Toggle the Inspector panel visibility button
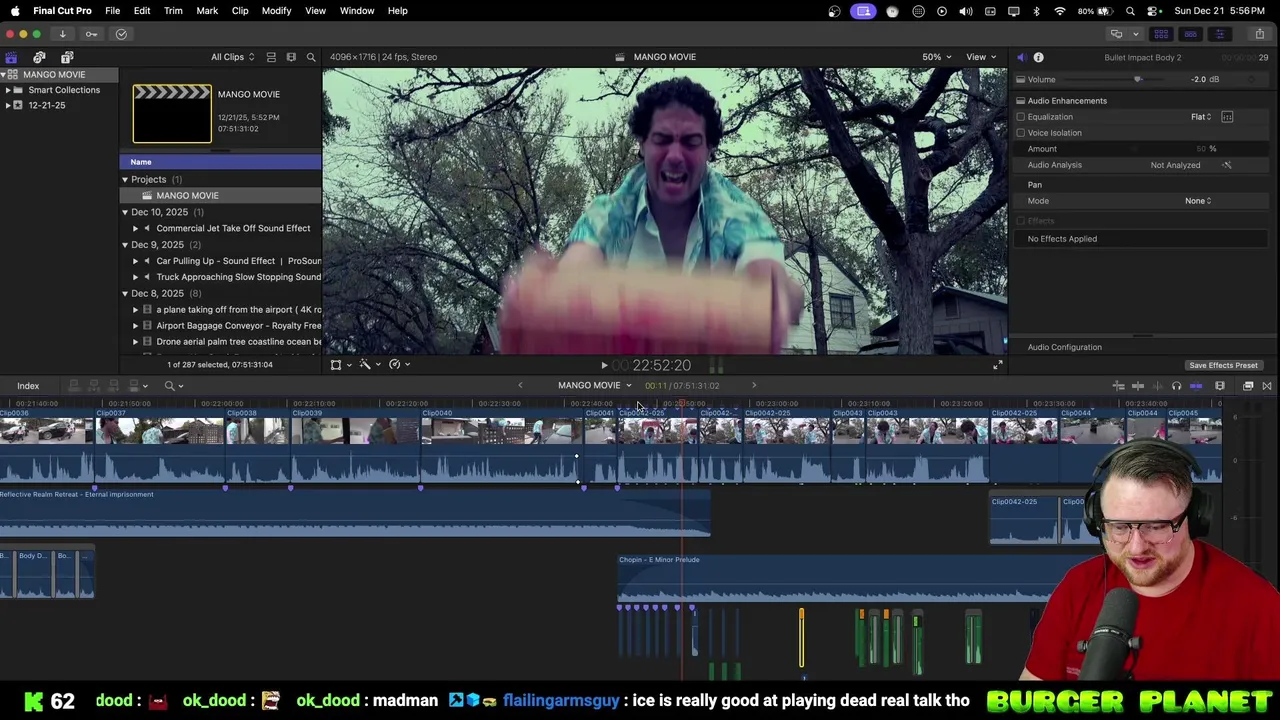Image resolution: width=1280 pixels, height=720 pixels. (1219, 34)
